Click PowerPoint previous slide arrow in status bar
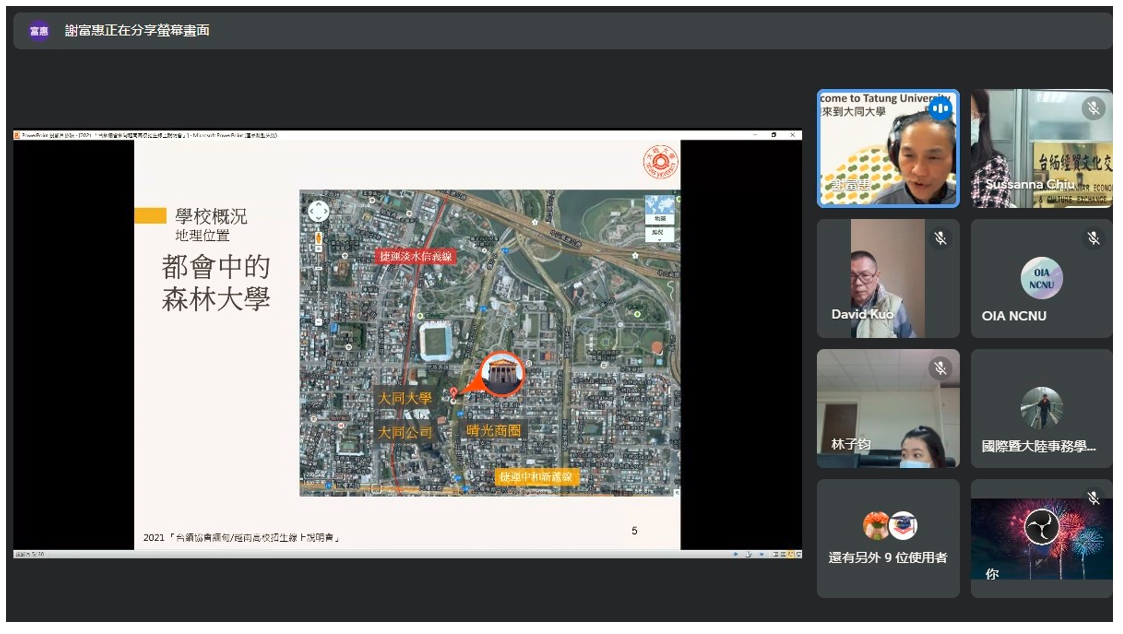Screen dimensions: 1123x634 736,554
